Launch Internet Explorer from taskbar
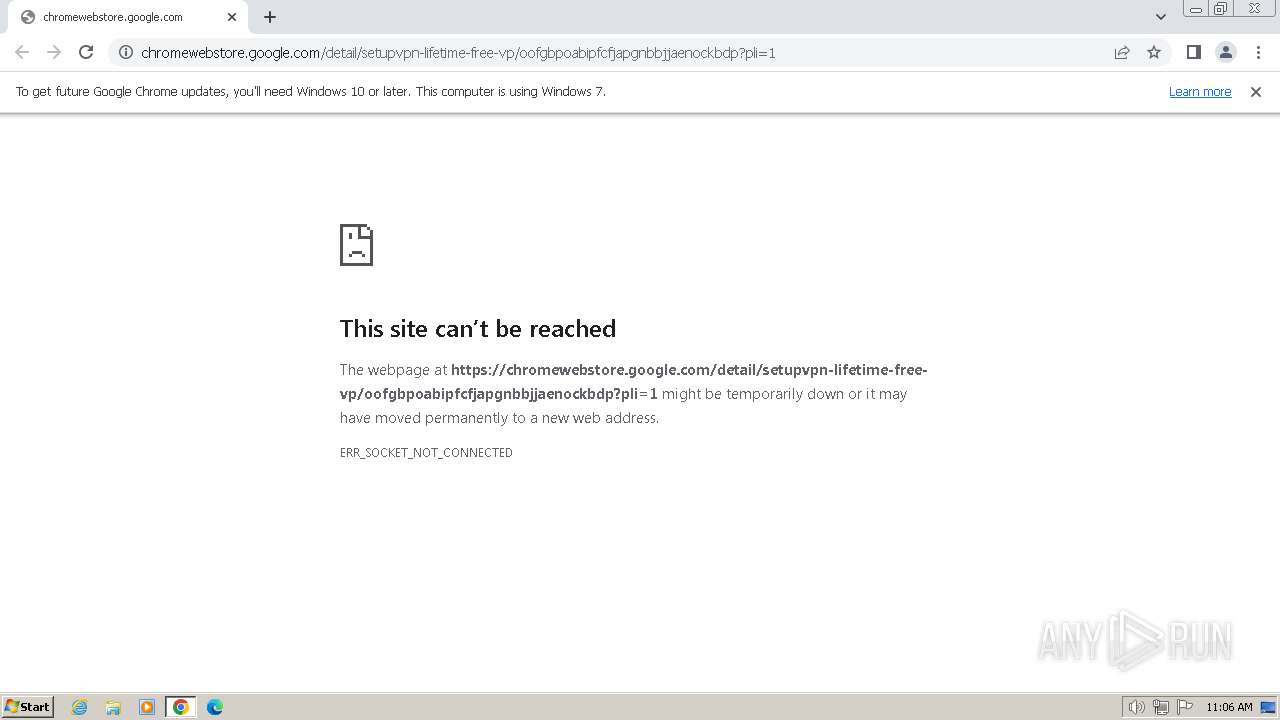The image size is (1280, 720). [80, 707]
